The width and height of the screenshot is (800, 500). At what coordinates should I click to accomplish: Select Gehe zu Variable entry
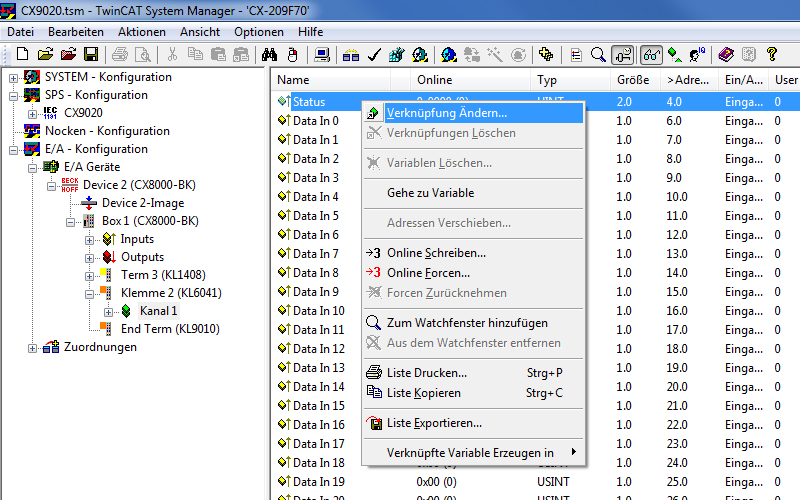pos(473,193)
